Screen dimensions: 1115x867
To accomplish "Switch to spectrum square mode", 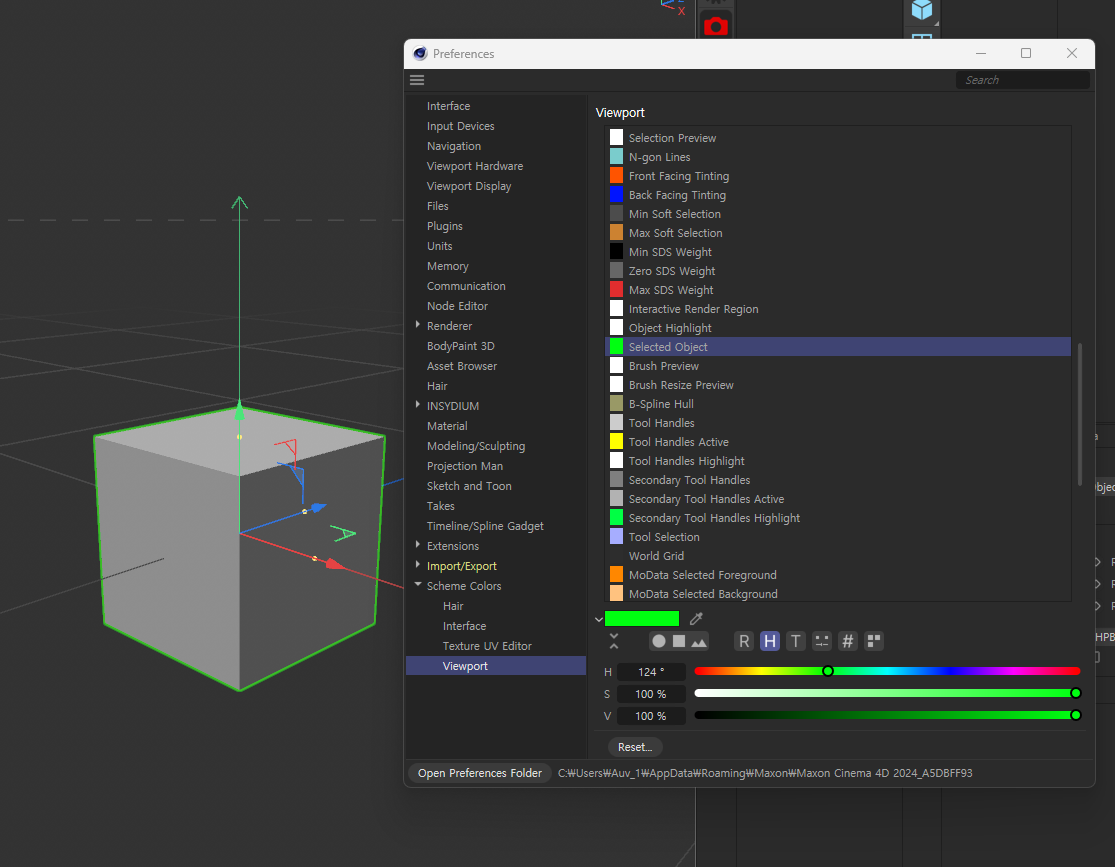I will 679,641.
